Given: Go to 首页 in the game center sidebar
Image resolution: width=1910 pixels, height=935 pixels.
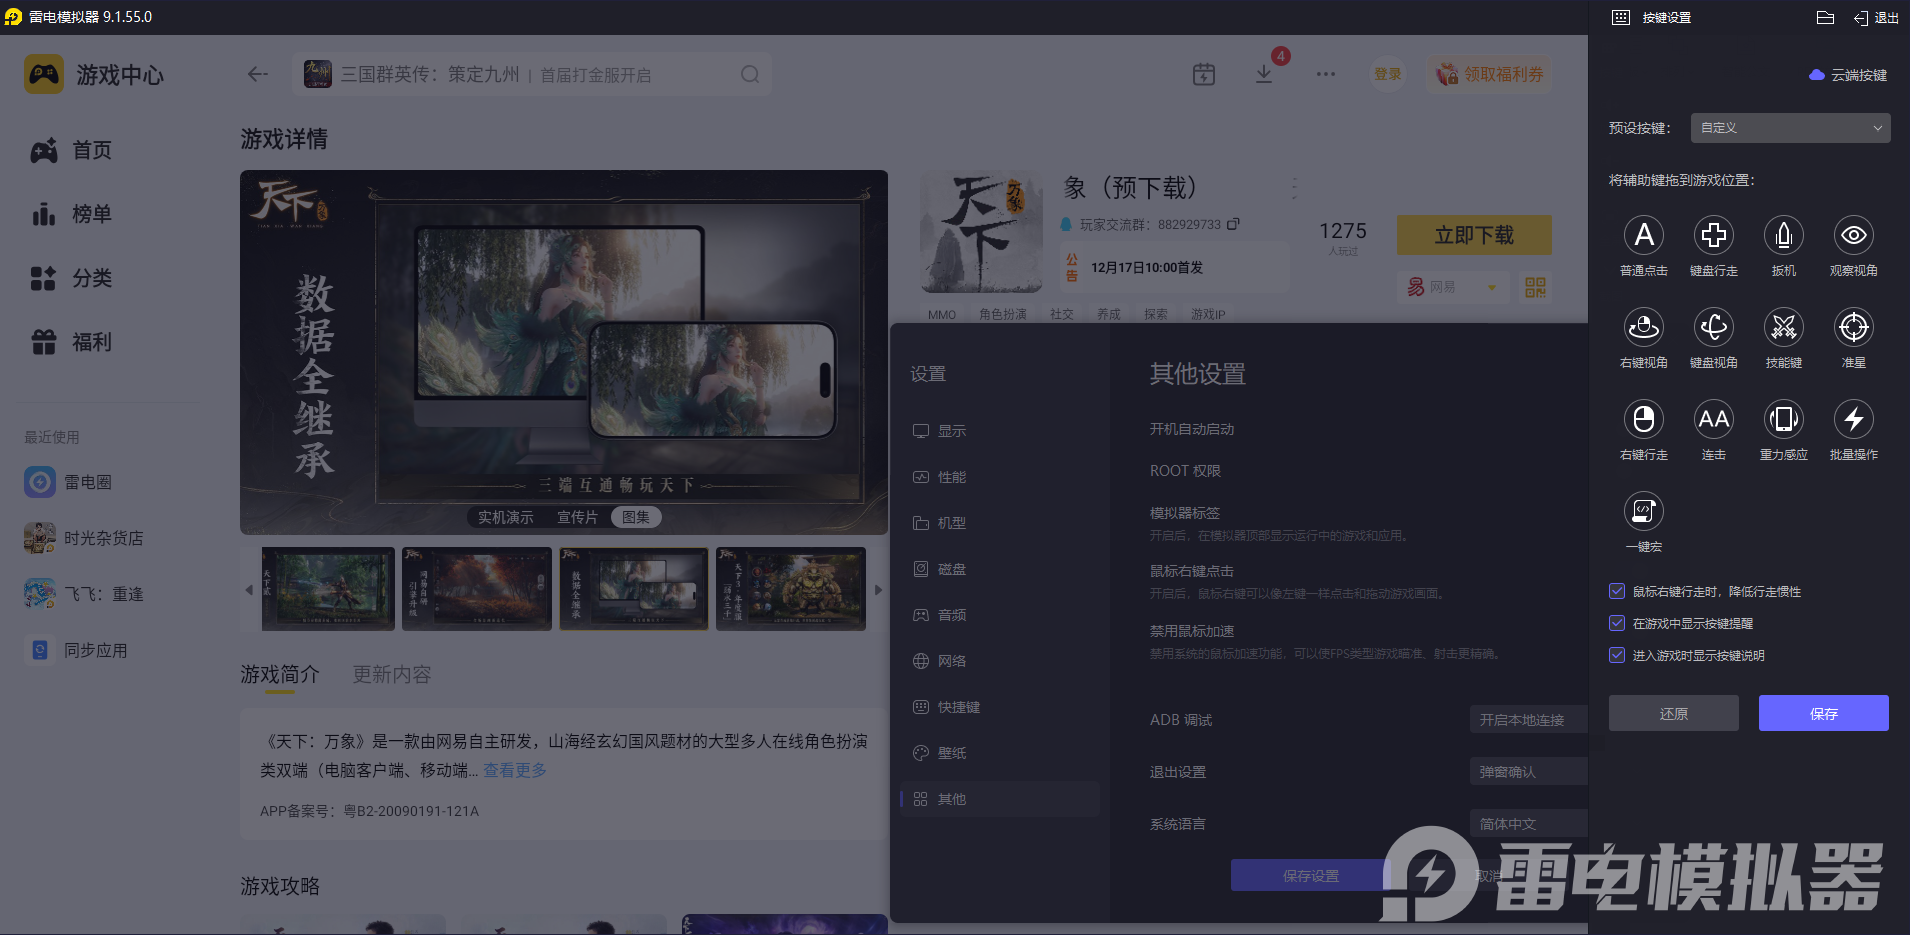Looking at the screenshot, I should coord(72,150).
